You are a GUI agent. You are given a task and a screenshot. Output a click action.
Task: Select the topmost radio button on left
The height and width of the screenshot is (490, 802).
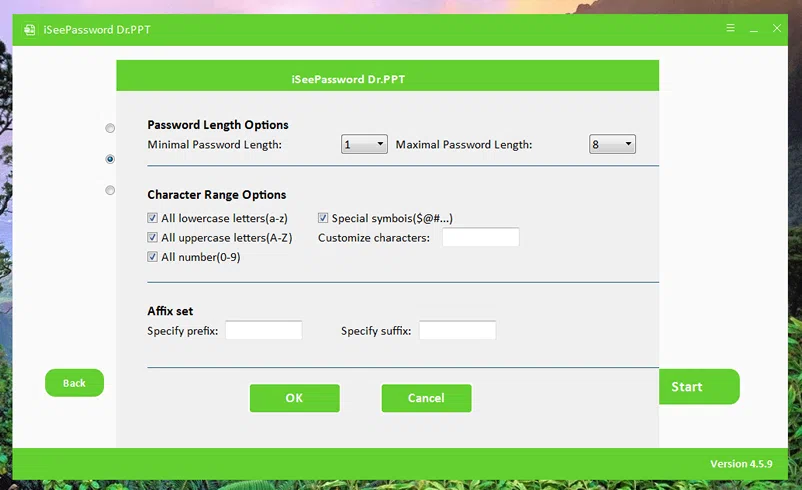pos(110,128)
